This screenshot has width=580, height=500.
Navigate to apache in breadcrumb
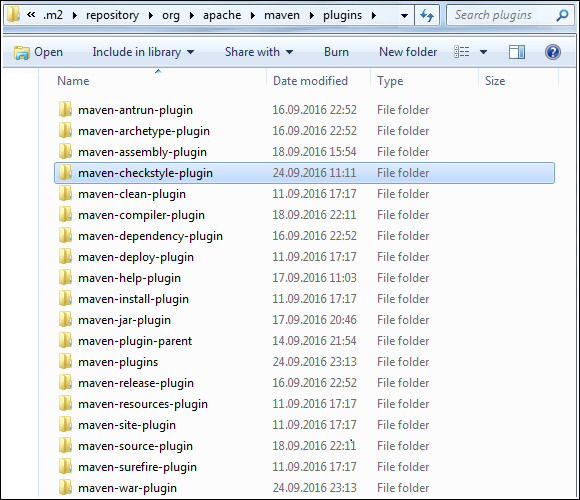(x=222, y=15)
